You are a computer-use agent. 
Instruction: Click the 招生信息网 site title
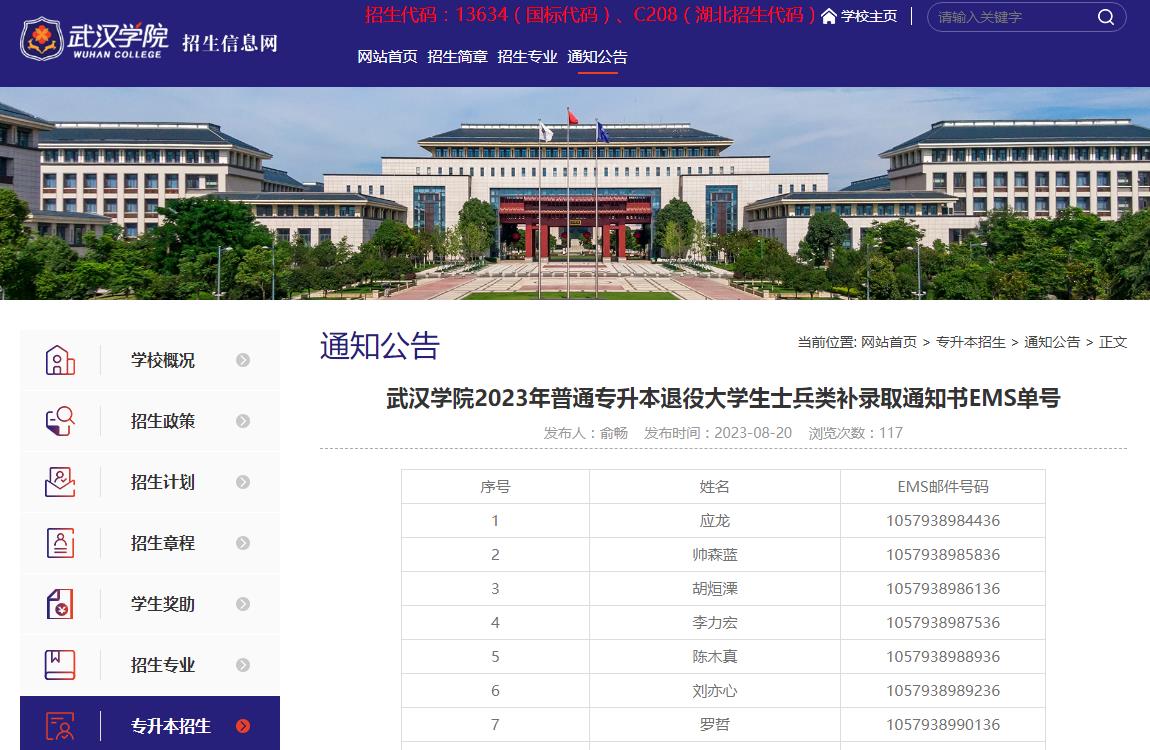230,43
